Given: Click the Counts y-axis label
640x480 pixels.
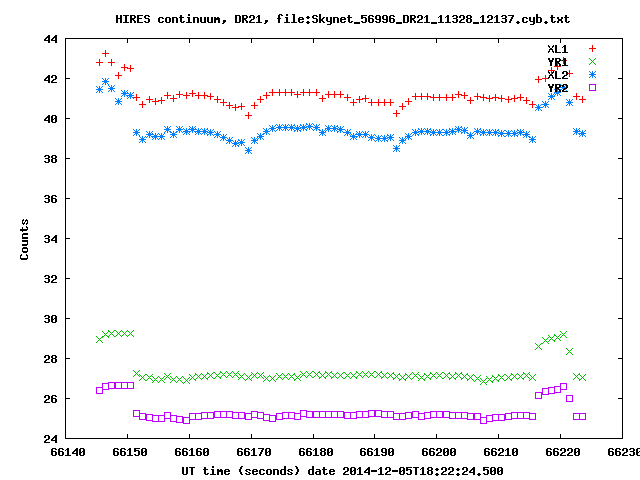Looking at the screenshot, I should 24,239.
